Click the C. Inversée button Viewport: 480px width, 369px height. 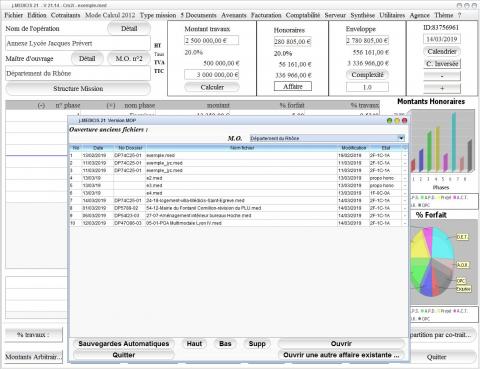coord(442,64)
